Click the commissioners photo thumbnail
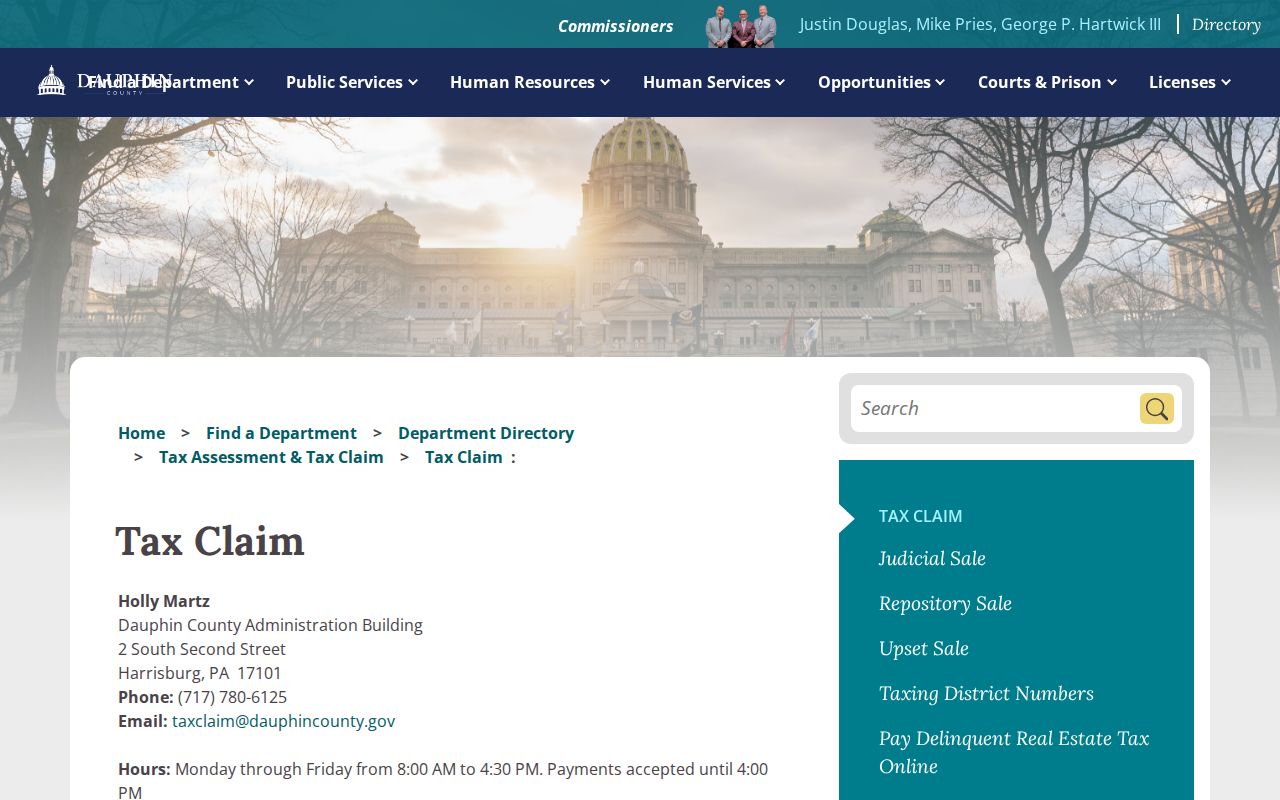The image size is (1280, 800). [741, 26]
